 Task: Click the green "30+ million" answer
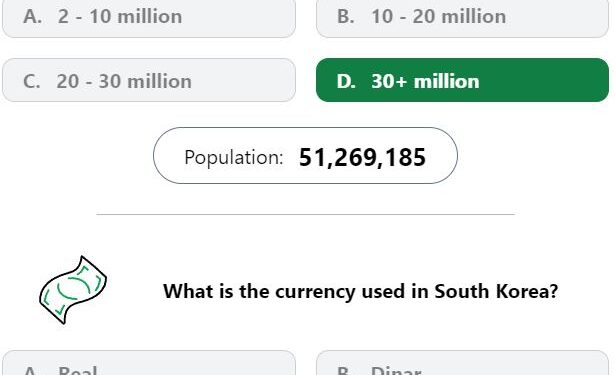(x=462, y=80)
